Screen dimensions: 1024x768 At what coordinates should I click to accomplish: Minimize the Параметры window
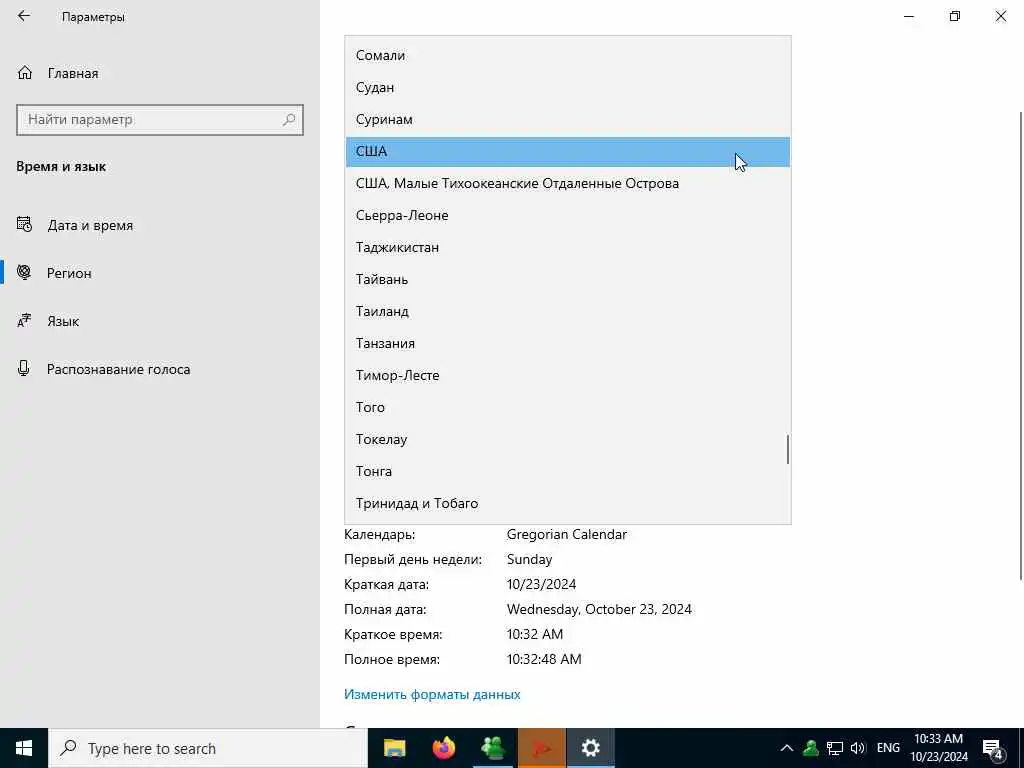(909, 16)
